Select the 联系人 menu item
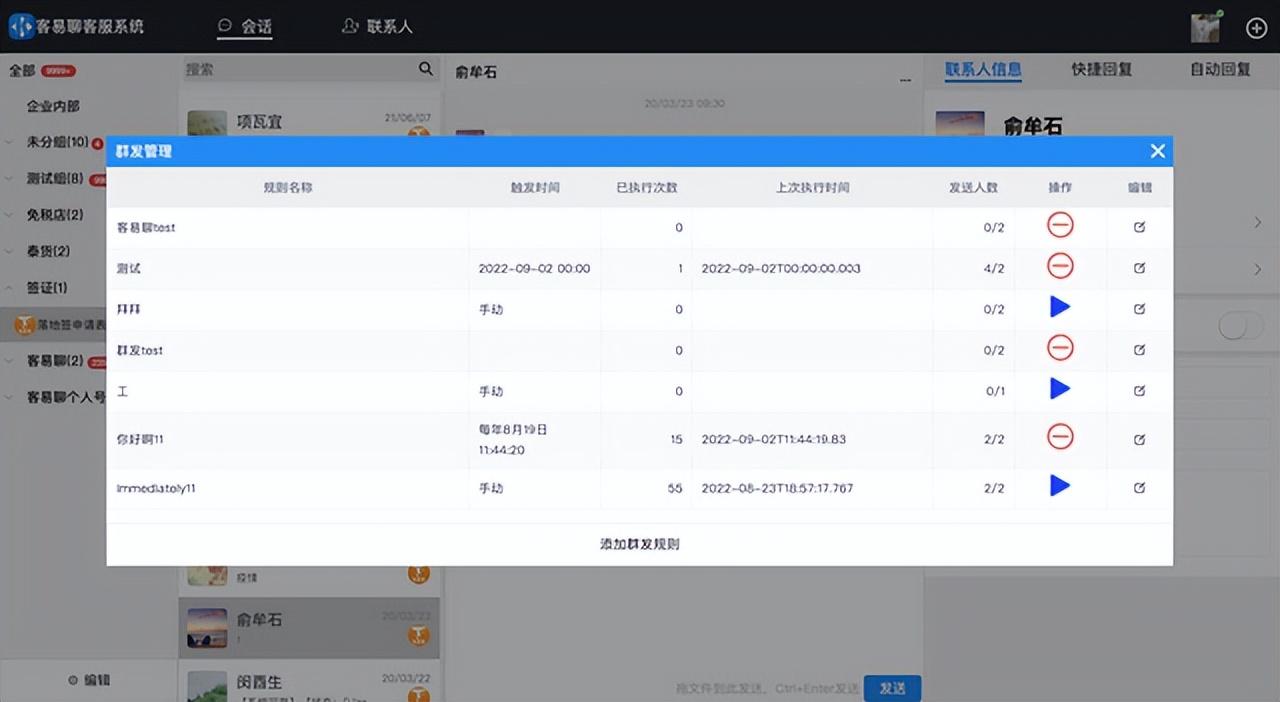The height and width of the screenshot is (702, 1280). coord(377,27)
